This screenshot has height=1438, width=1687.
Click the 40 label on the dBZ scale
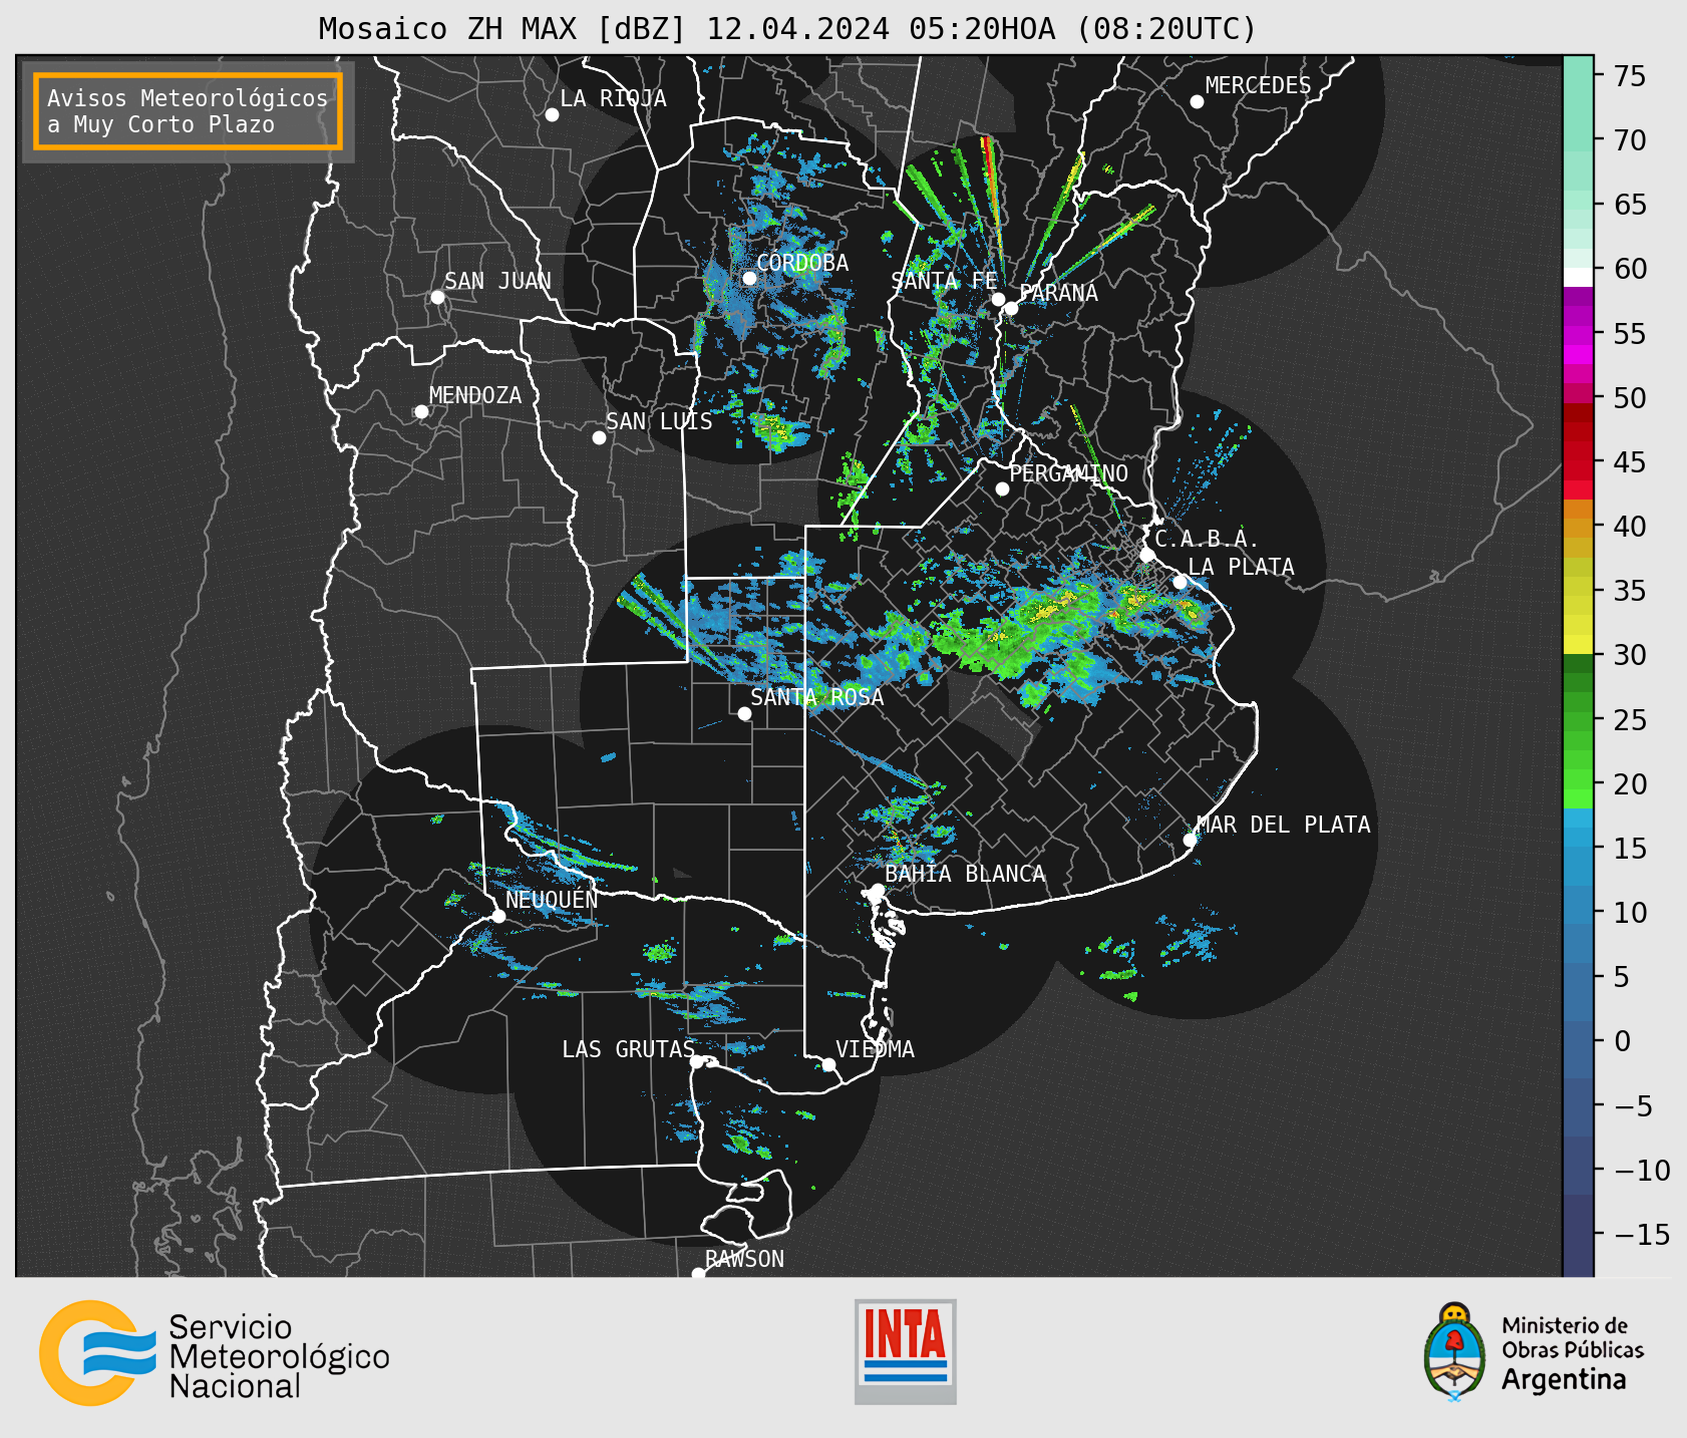point(1629,526)
